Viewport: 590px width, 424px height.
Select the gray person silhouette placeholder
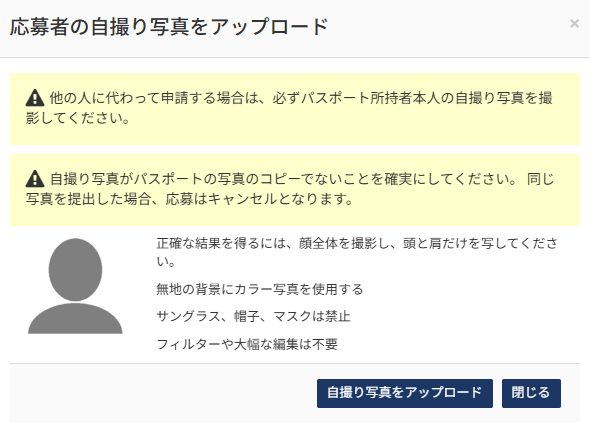75,286
